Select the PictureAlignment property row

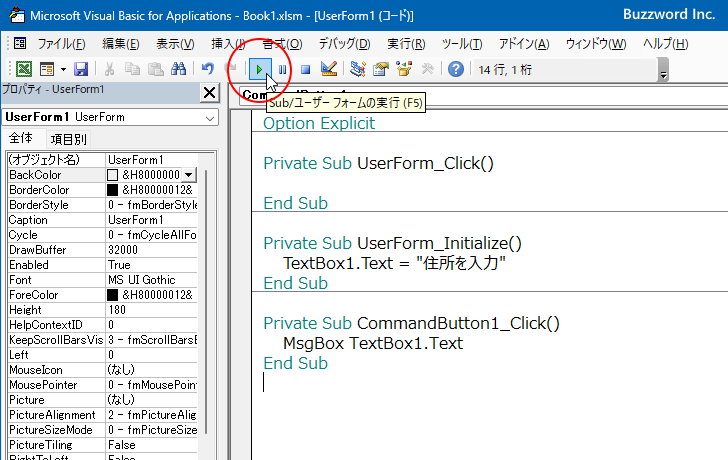(x=102, y=415)
